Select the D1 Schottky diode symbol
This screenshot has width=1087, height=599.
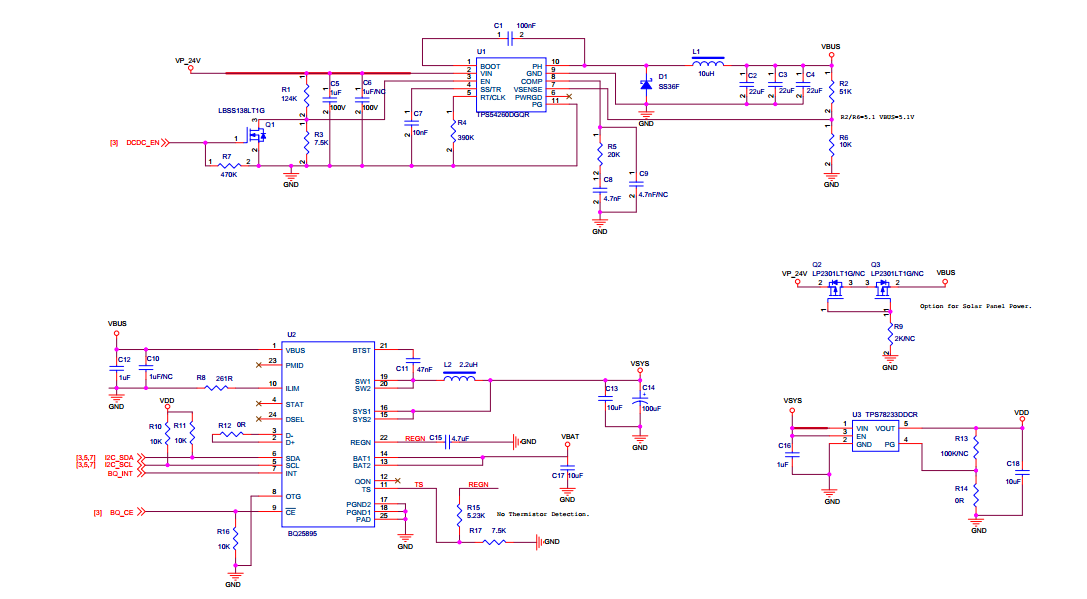(646, 85)
